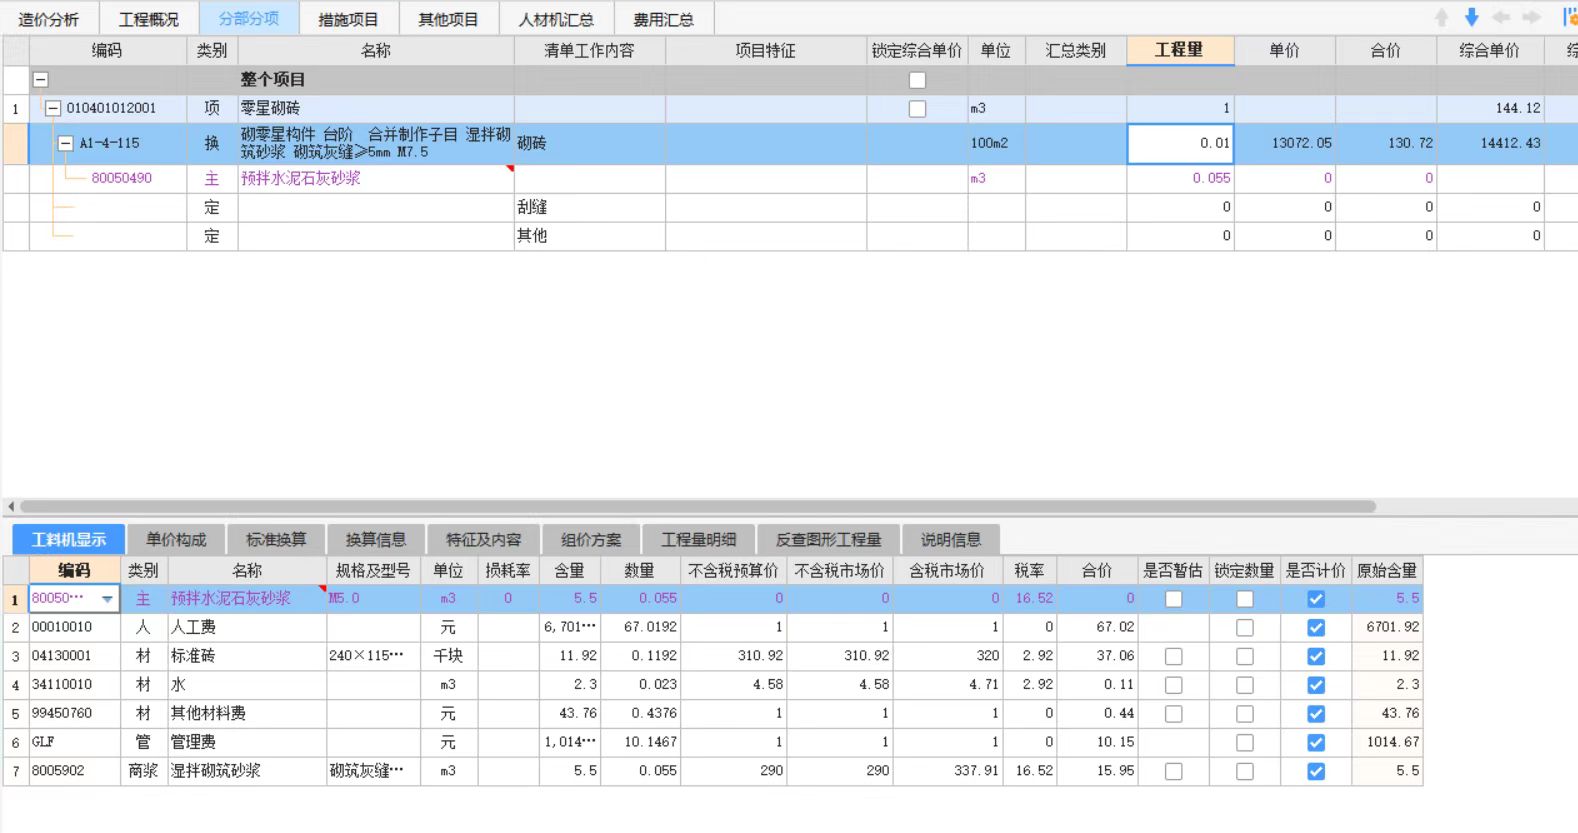Collapse the A1-4-115 quota node
Image resolution: width=1578 pixels, height=833 pixels.
click(x=66, y=144)
